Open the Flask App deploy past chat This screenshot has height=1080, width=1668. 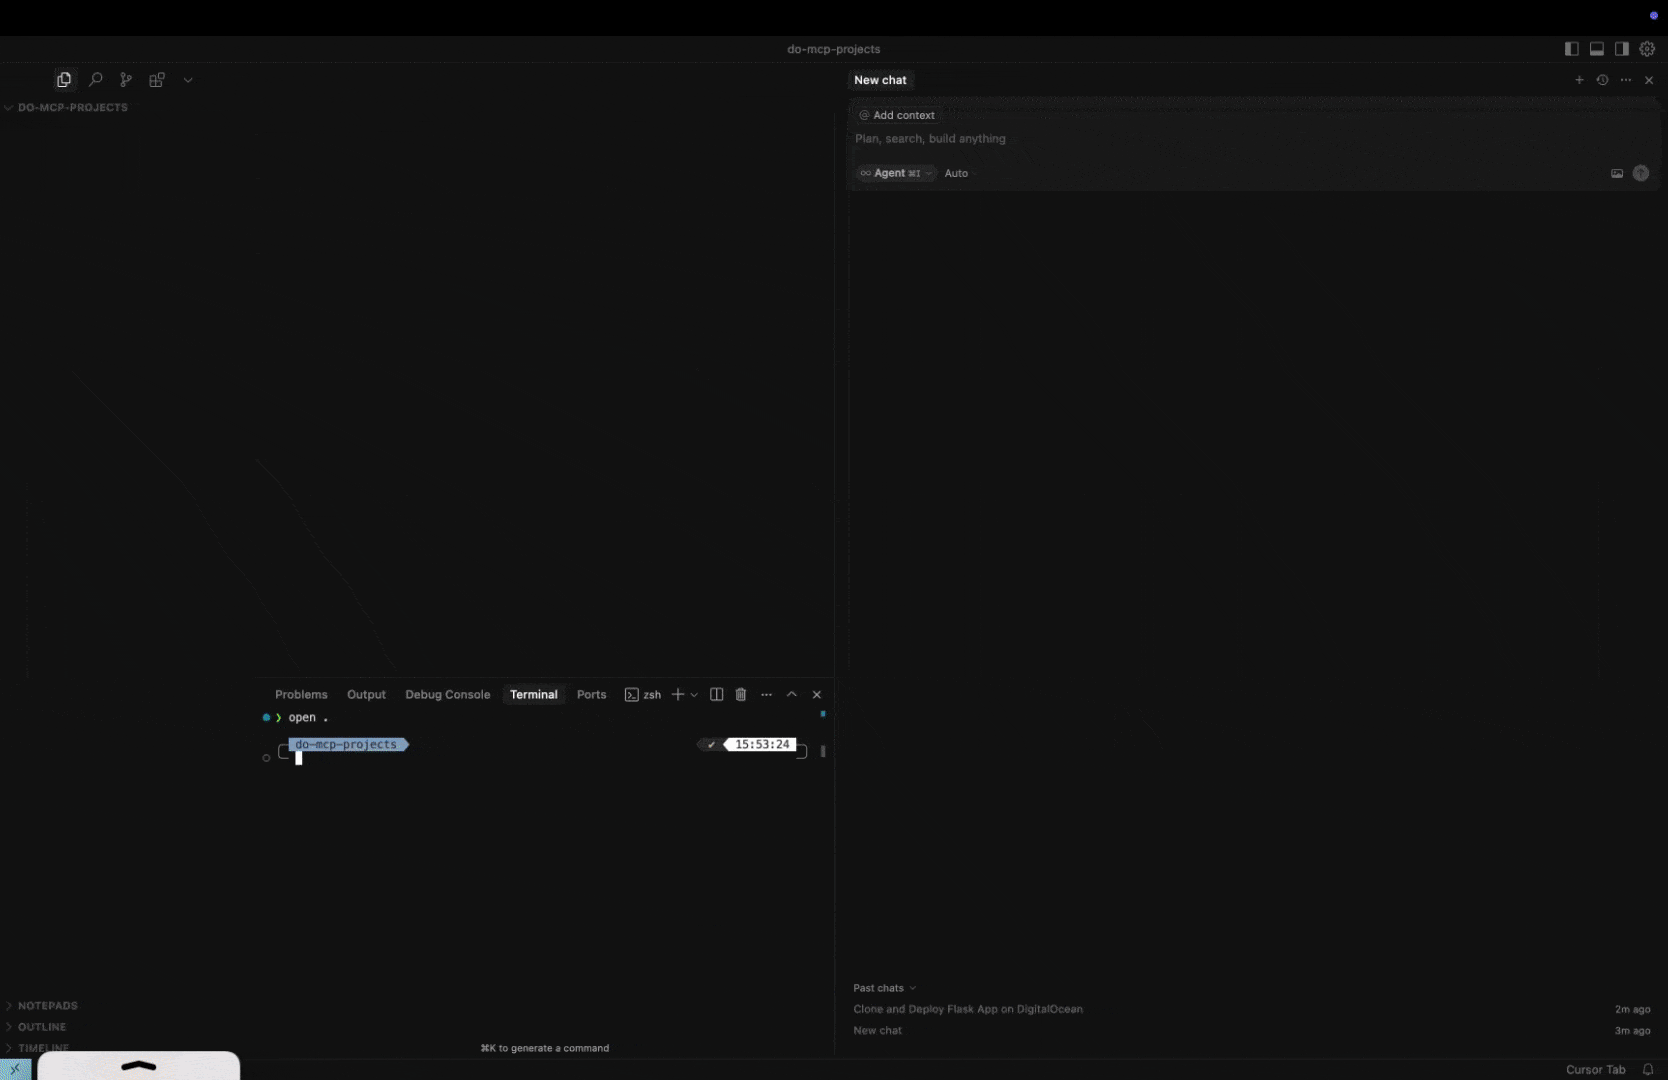point(967,1009)
